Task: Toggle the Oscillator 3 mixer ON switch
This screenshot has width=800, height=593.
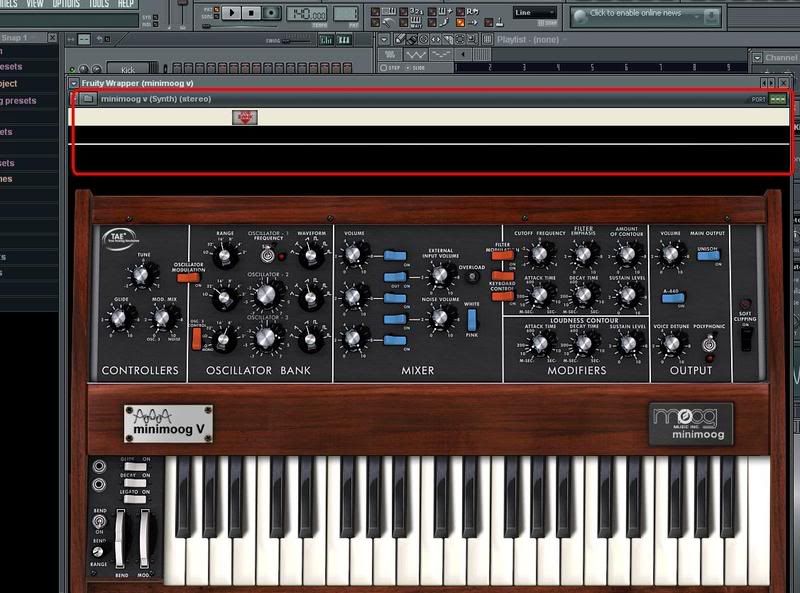Action: (x=395, y=340)
